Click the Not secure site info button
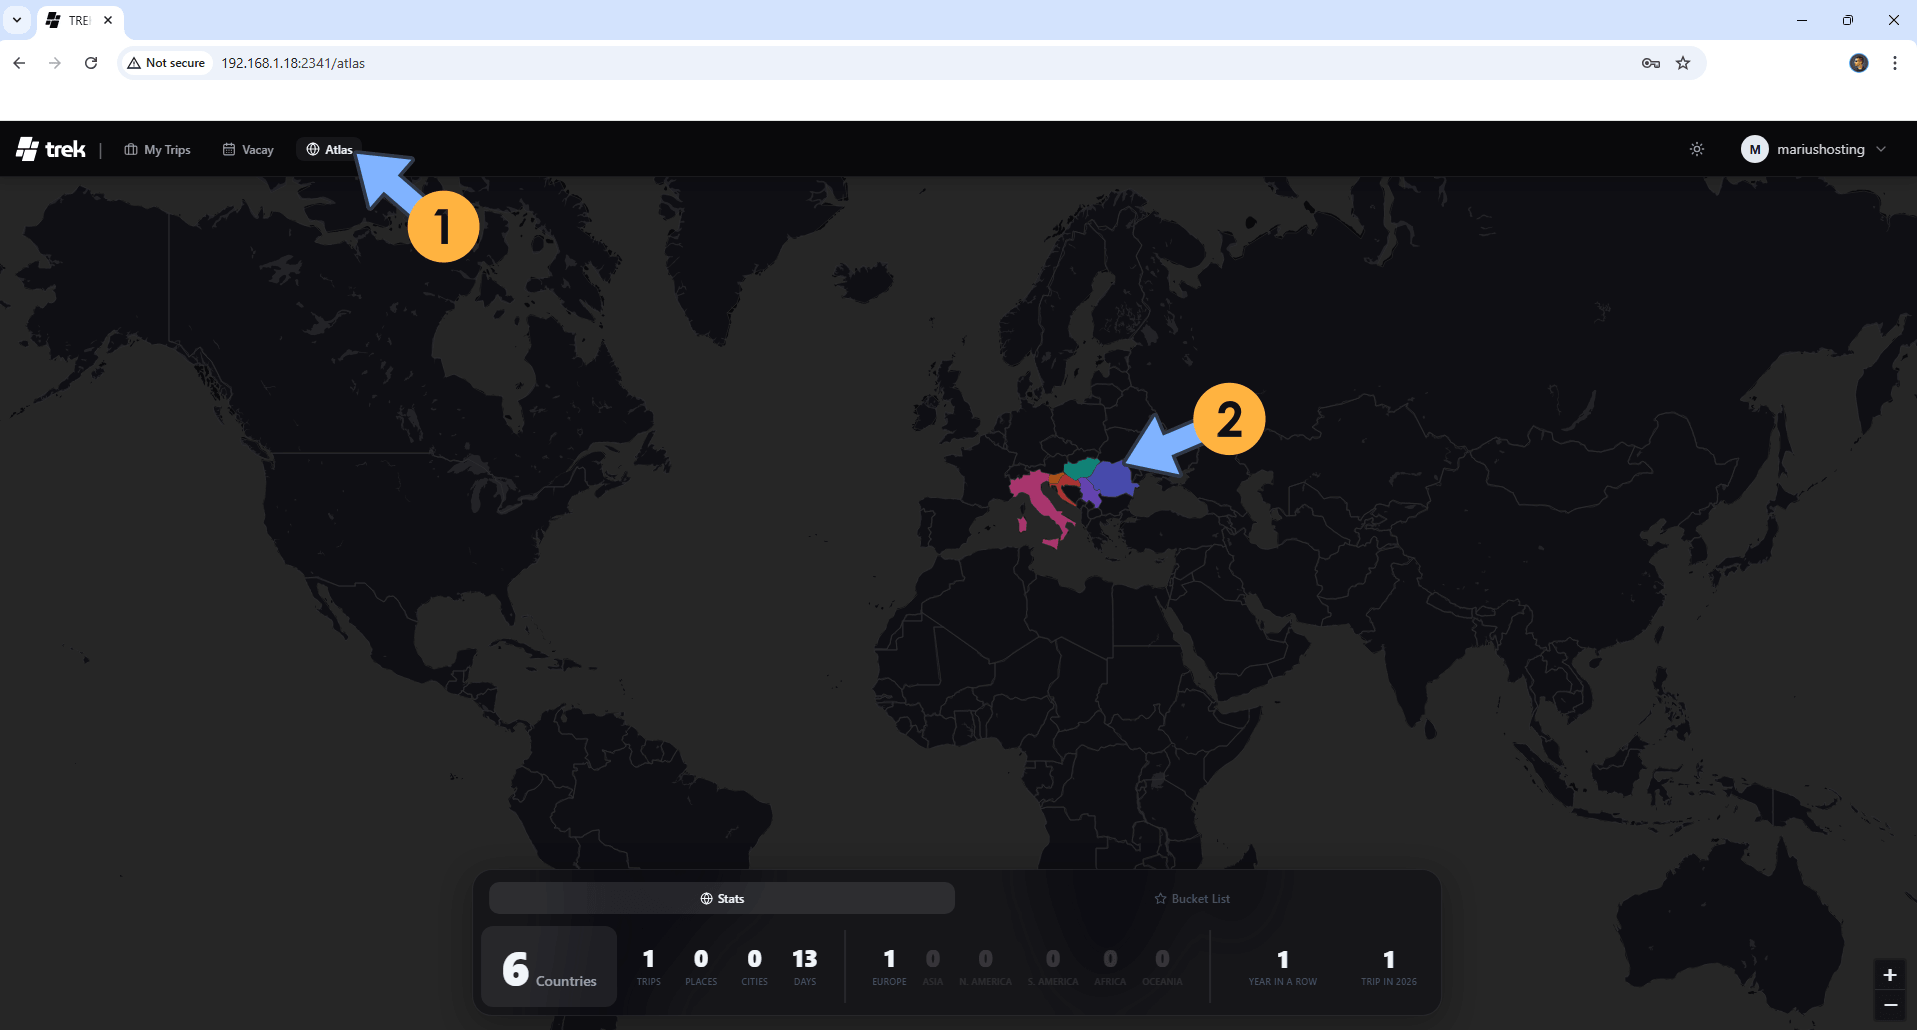 tap(166, 63)
